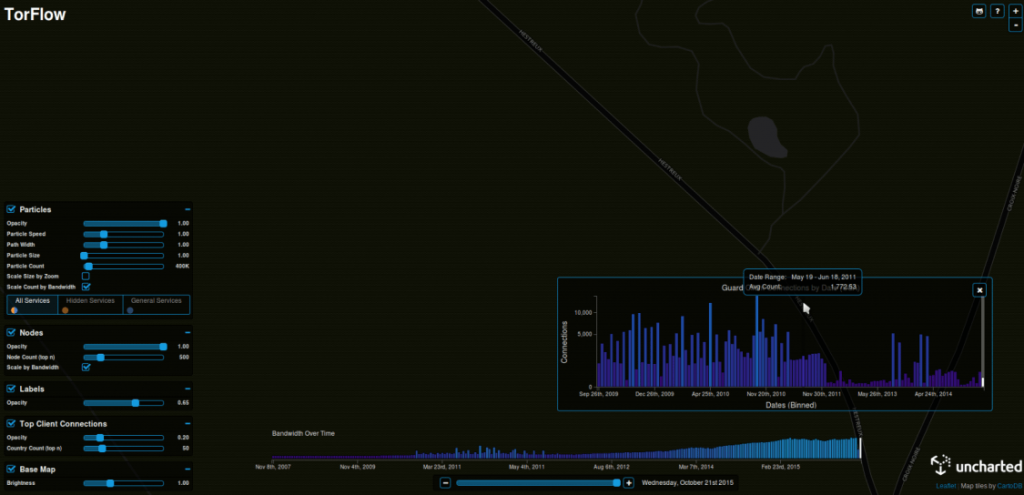
Task: Zoom in the map with plus button
Action: coord(1015,10)
